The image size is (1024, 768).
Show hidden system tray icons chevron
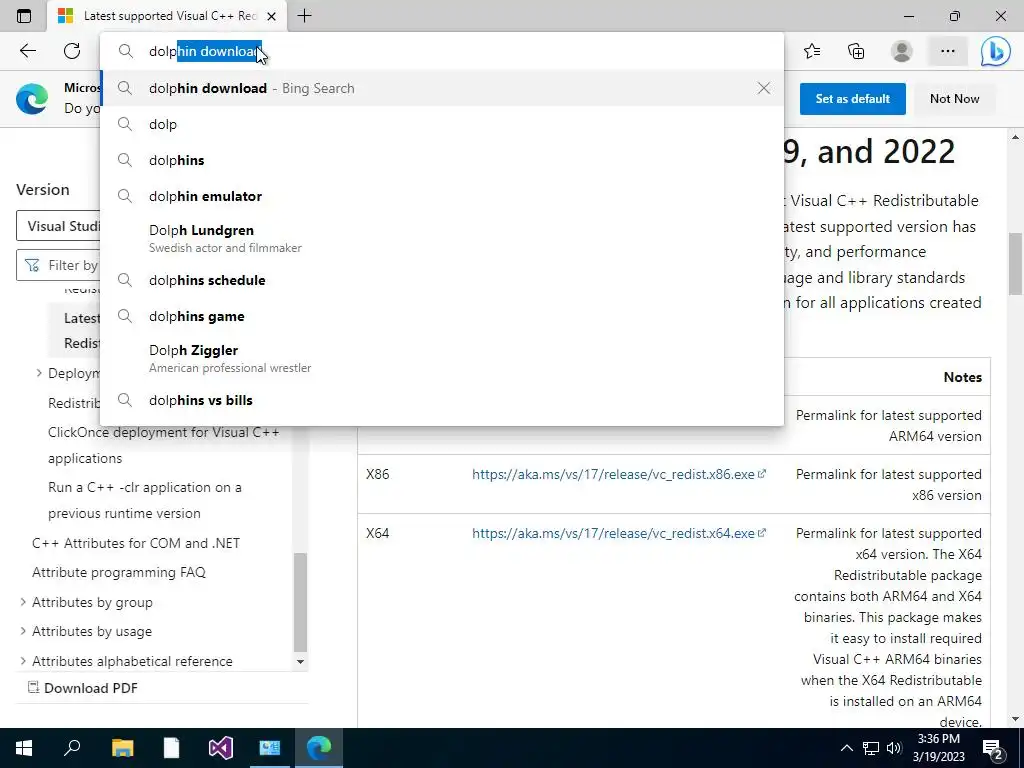pos(846,748)
